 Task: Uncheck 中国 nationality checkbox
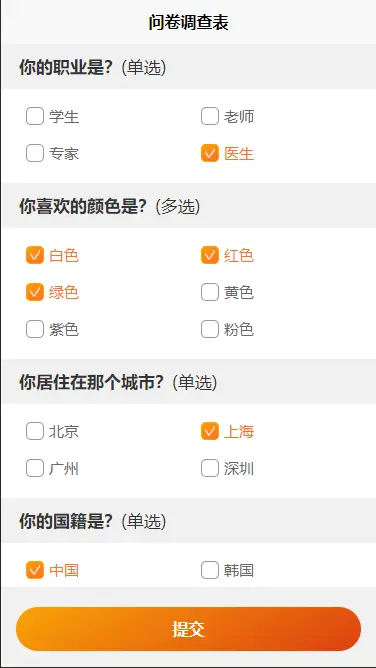pyautogui.click(x=35, y=570)
